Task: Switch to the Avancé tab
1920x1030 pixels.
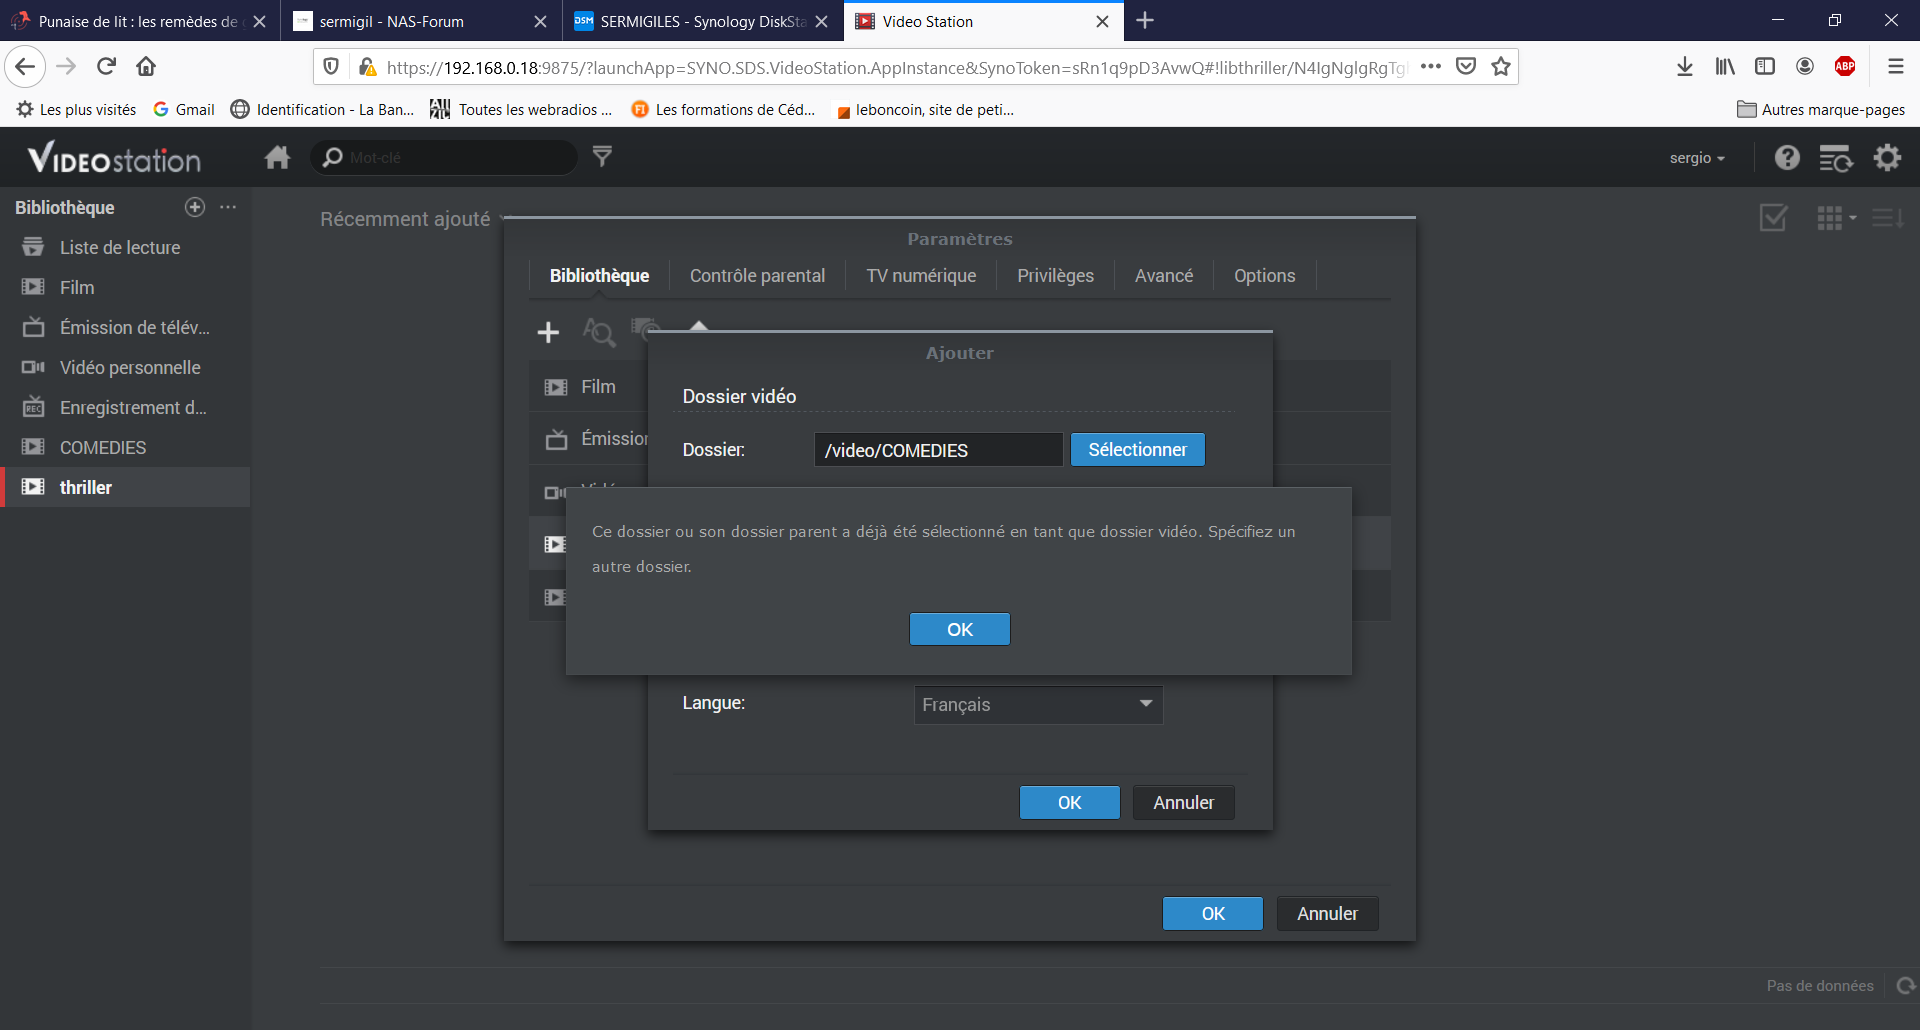Action: click(x=1164, y=276)
